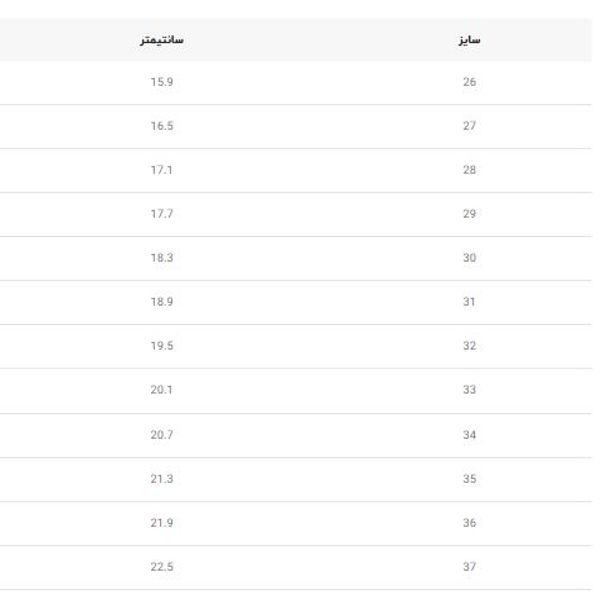This screenshot has width=600, height=600.
Task: Click size 34 cell
Action: [x=470, y=435]
